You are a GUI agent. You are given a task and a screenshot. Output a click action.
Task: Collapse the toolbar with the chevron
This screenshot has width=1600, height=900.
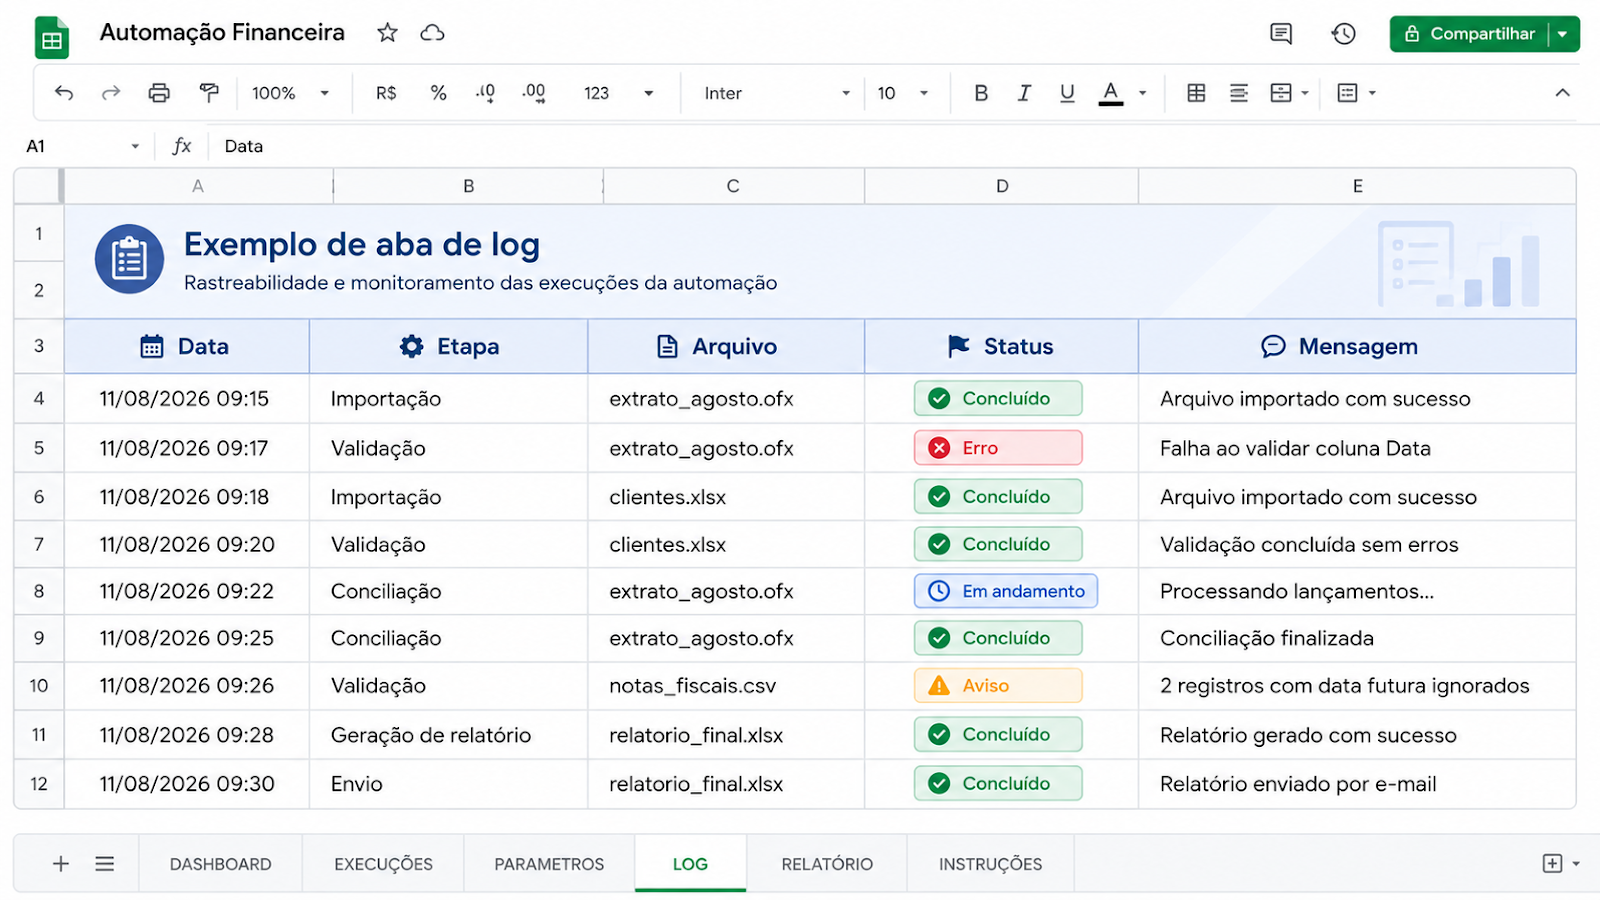point(1562,93)
